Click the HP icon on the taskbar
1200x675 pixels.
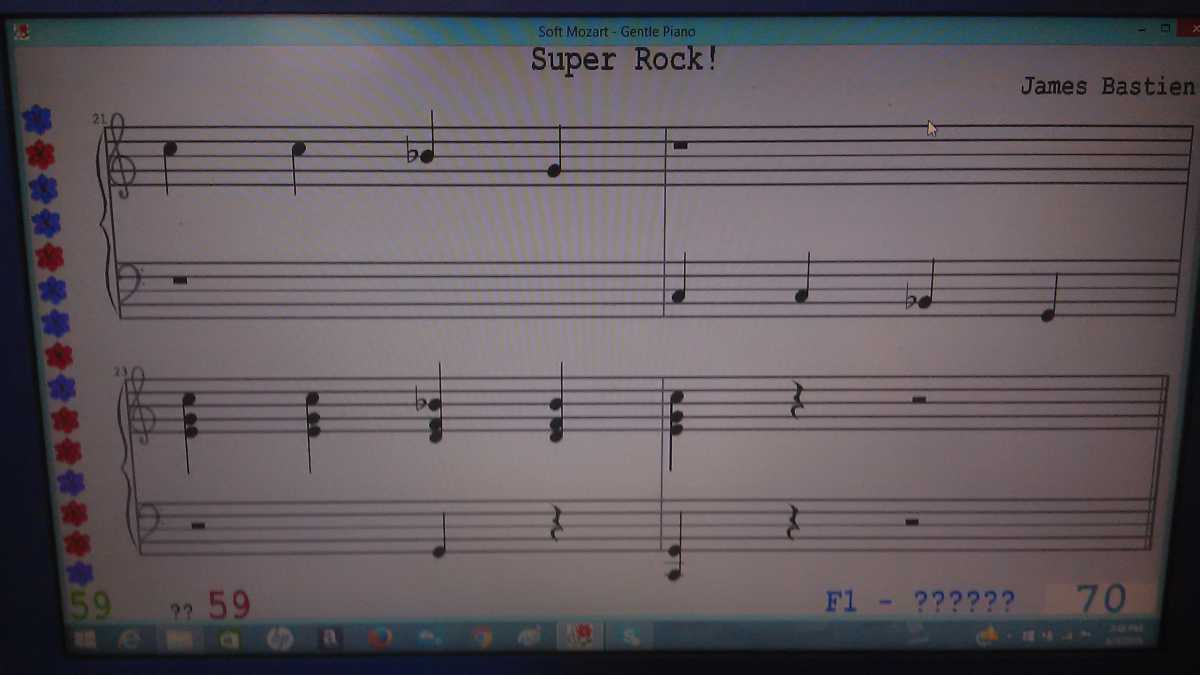click(x=279, y=638)
